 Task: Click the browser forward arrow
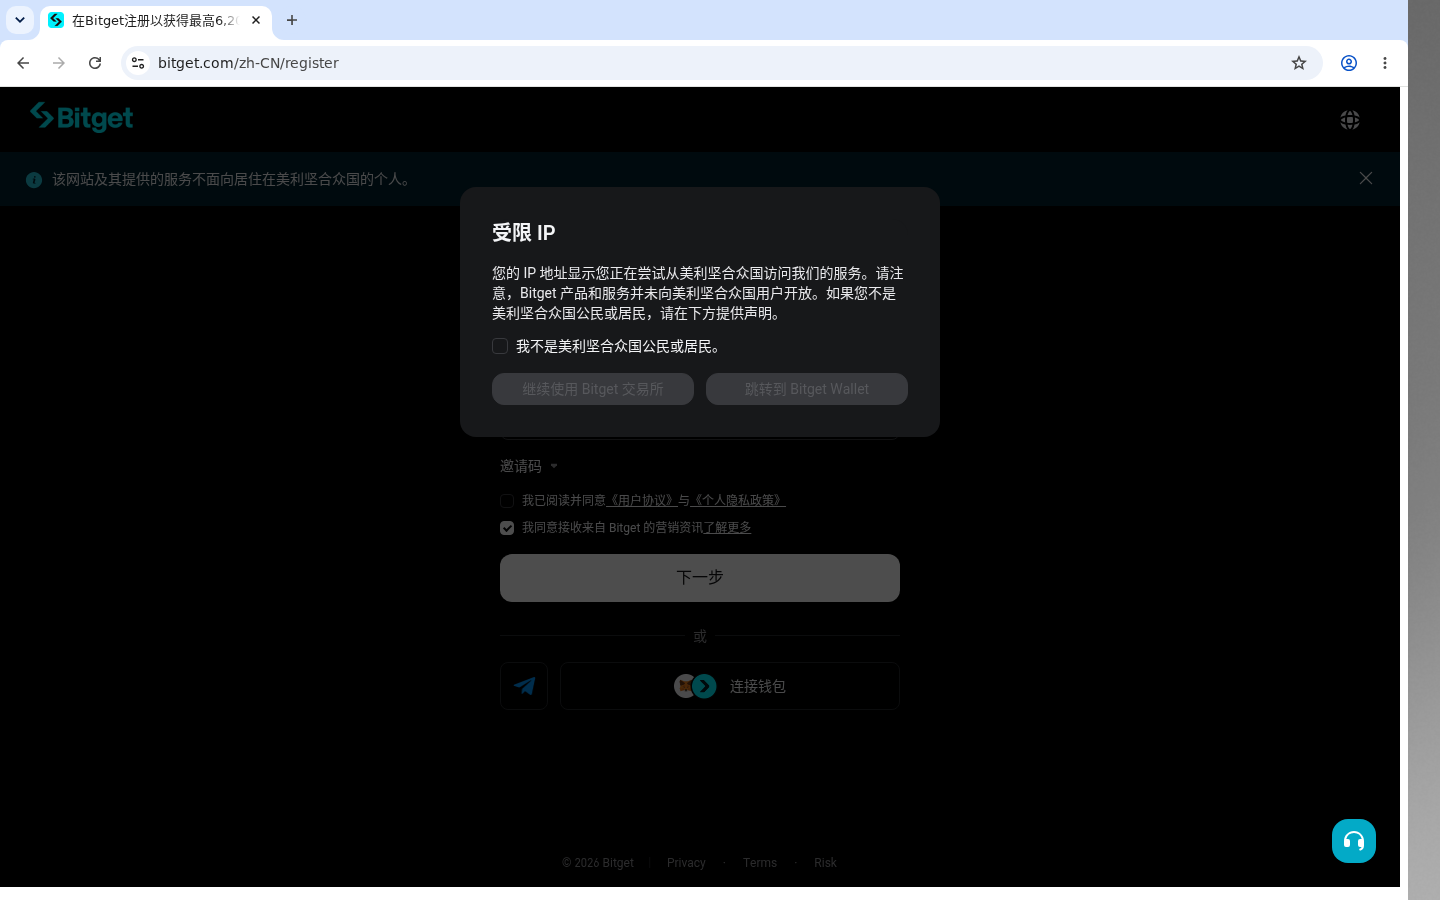pos(59,63)
